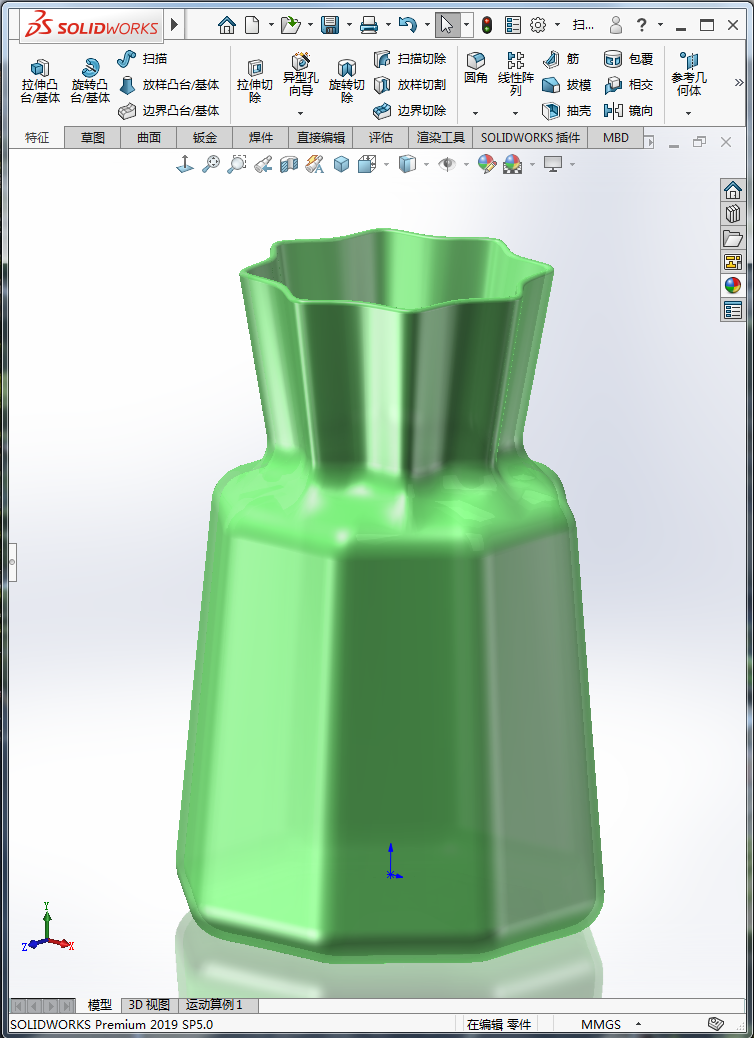Image resolution: width=754 pixels, height=1038 pixels.
Task: Select Boundary Cut (边界切除)
Action: (x=410, y=111)
